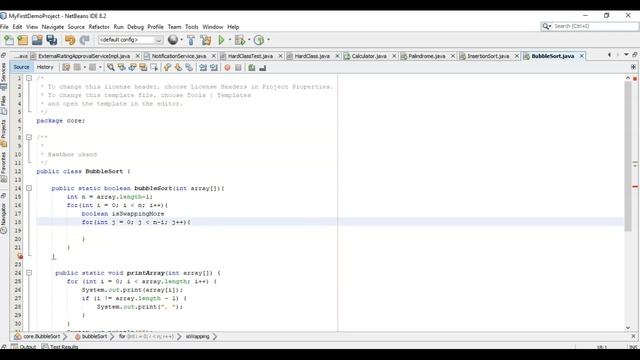Click the Stop Macro Recording icon
Screen dimensions: 640x360
(238, 67)
